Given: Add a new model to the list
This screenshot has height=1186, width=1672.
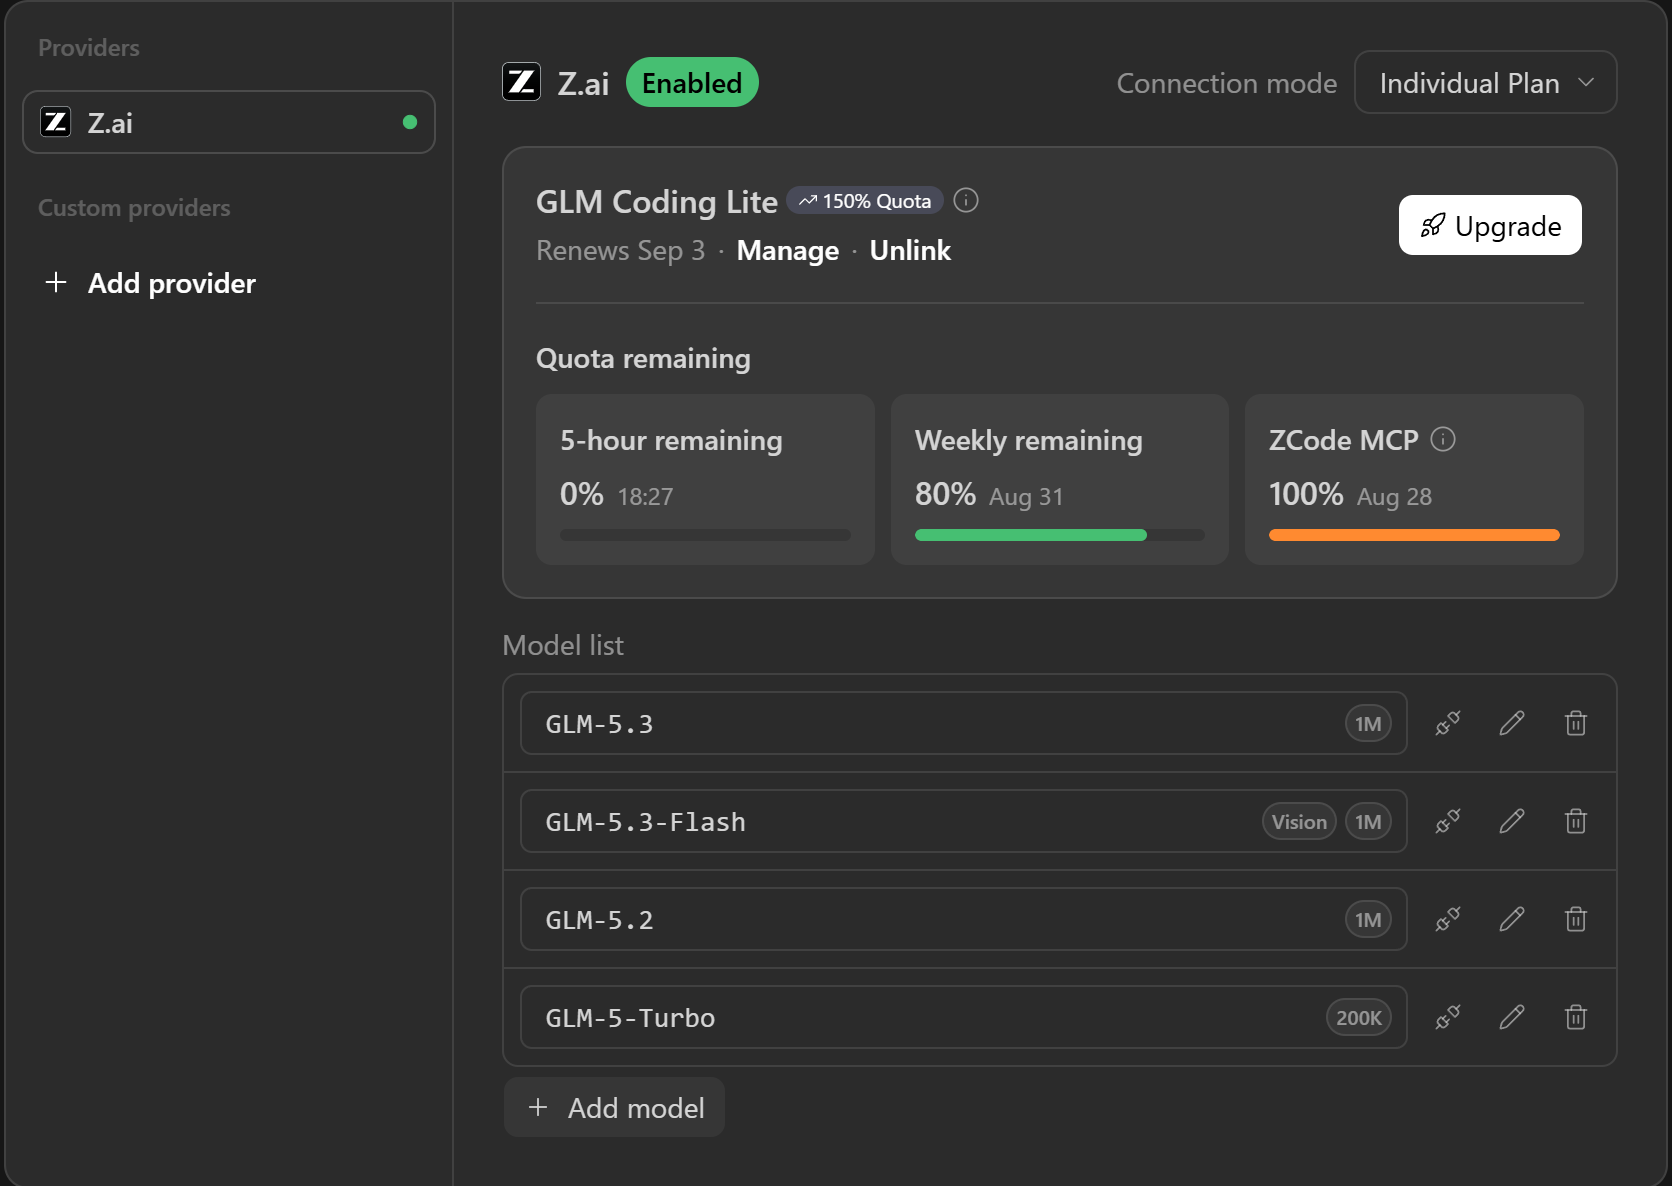Looking at the screenshot, I should click(x=615, y=1107).
